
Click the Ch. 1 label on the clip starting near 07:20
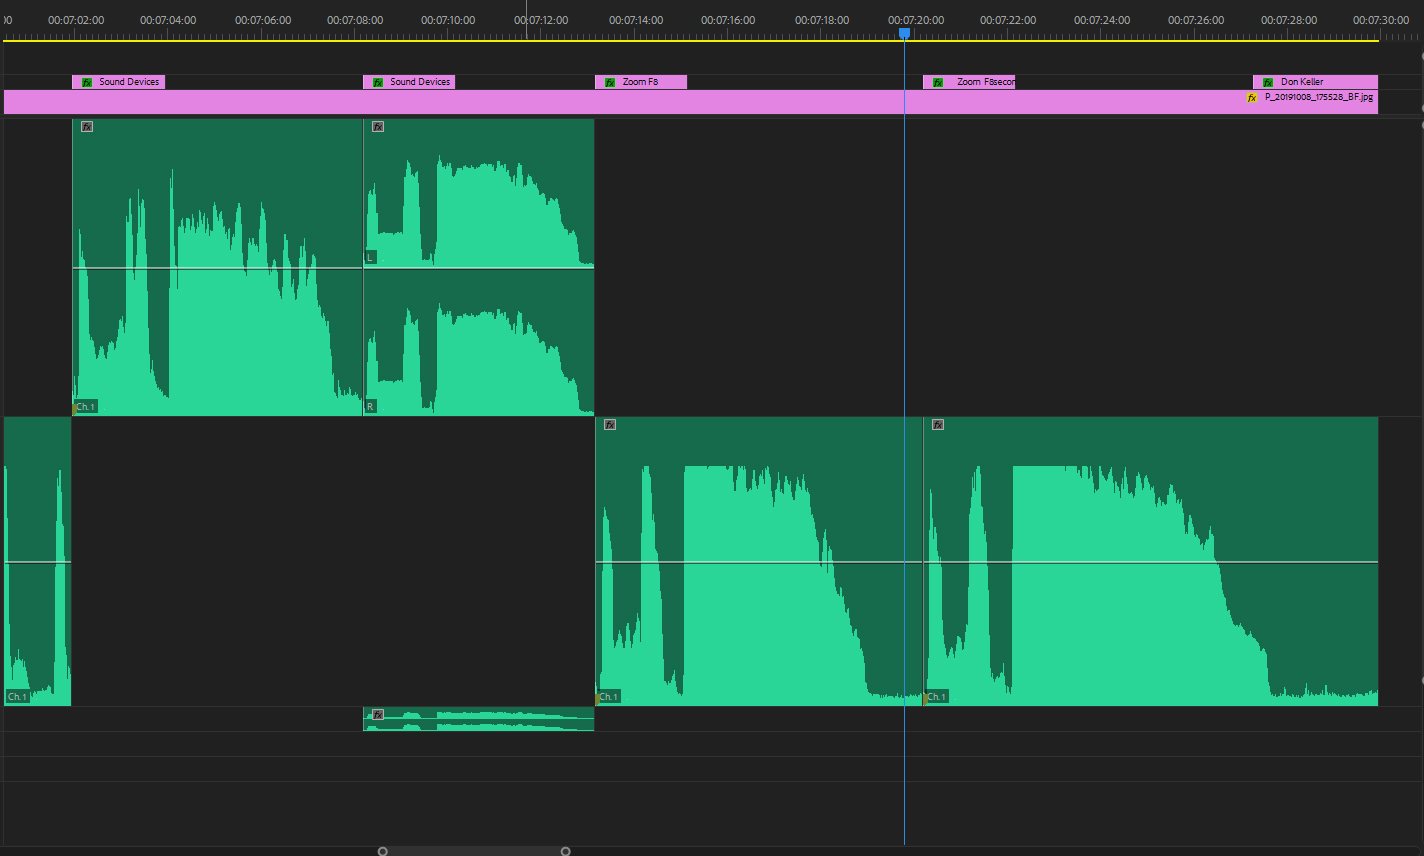pos(936,697)
